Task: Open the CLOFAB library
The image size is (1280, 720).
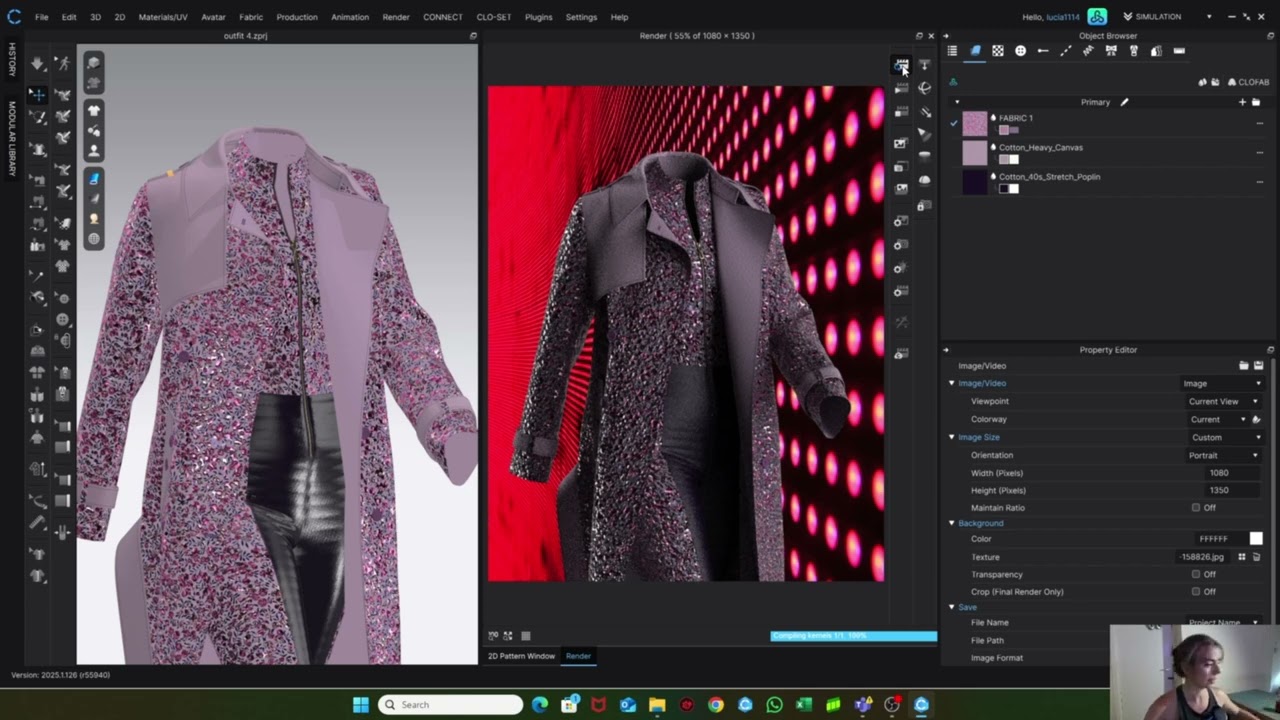Action: tap(1248, 82)
